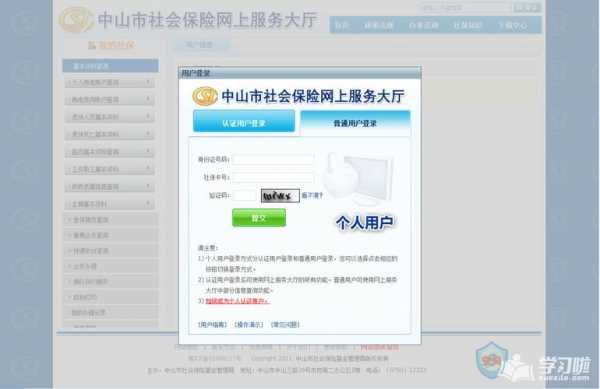Expand the eighth sidebar row's dropdown arrow
This screenshot has width=600, height=389.
pyautogui.click(x=148, y=204)
